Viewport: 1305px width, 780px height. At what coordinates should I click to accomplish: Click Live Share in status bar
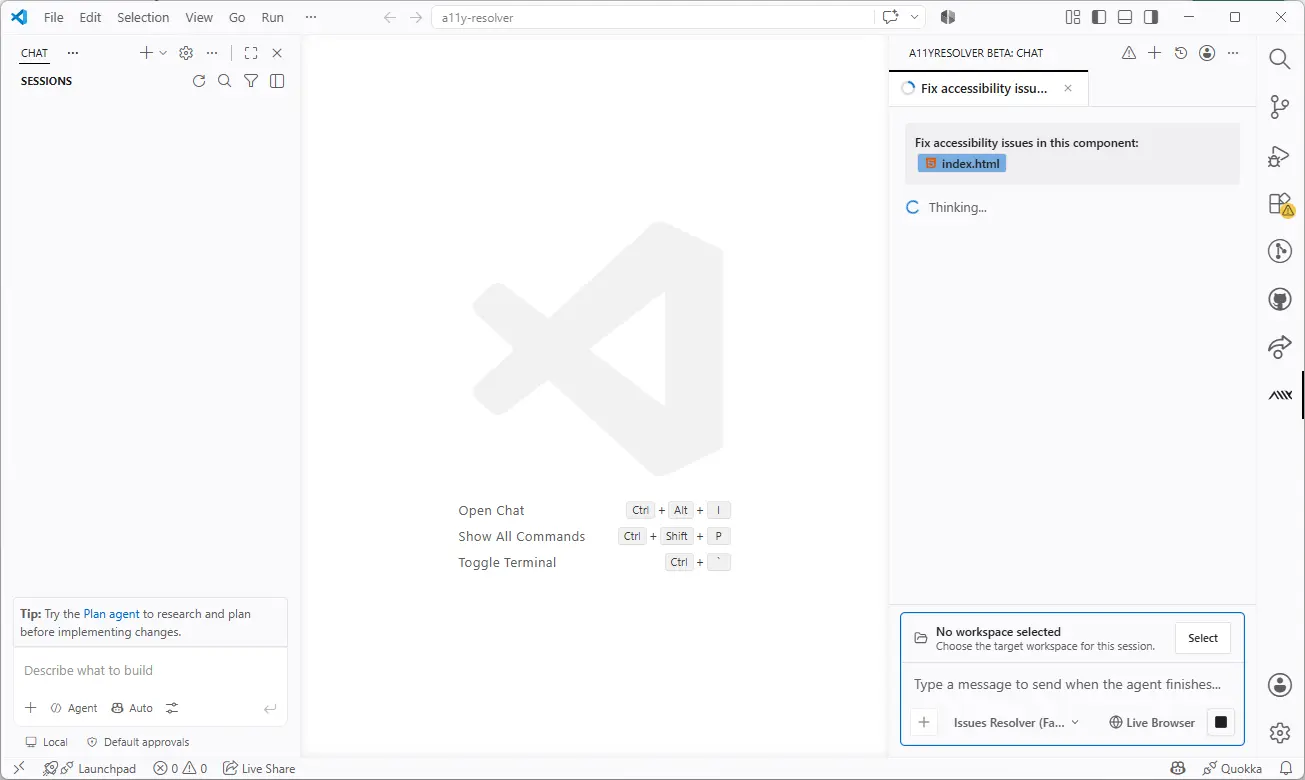click(259, 768)
